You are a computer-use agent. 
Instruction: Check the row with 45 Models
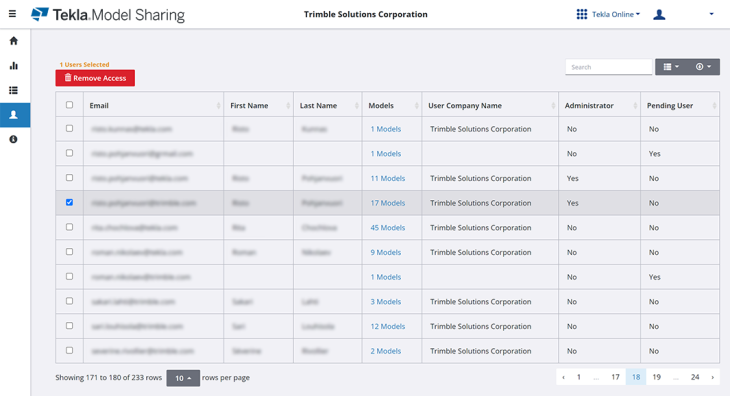(x=69, y=227)
